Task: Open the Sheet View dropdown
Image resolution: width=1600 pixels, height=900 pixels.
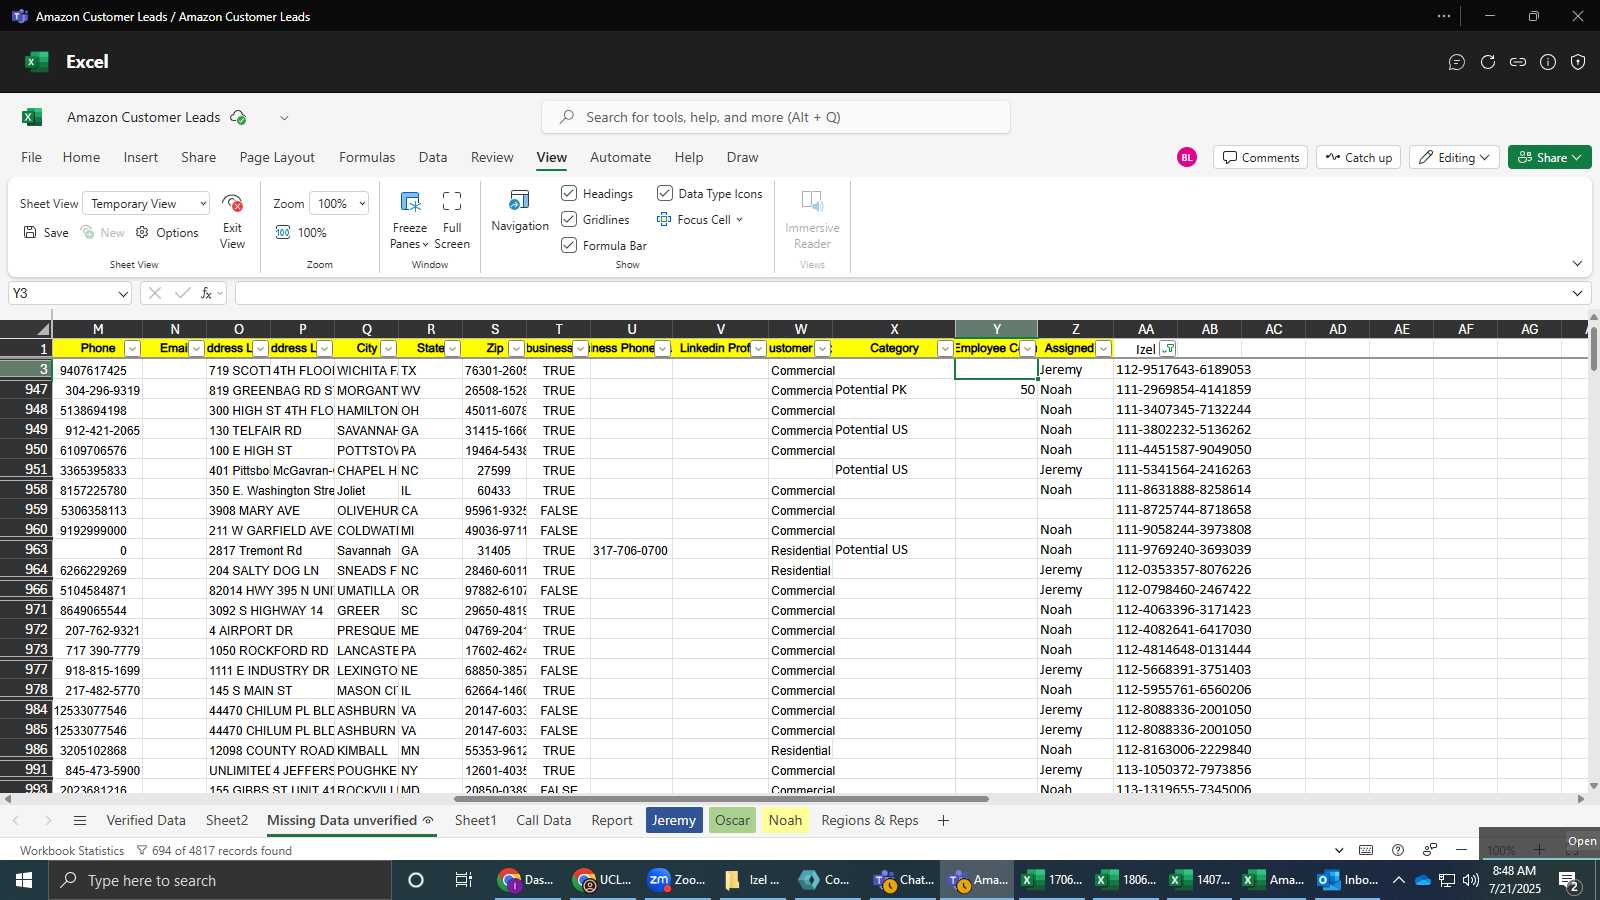Action: [146, 203]
